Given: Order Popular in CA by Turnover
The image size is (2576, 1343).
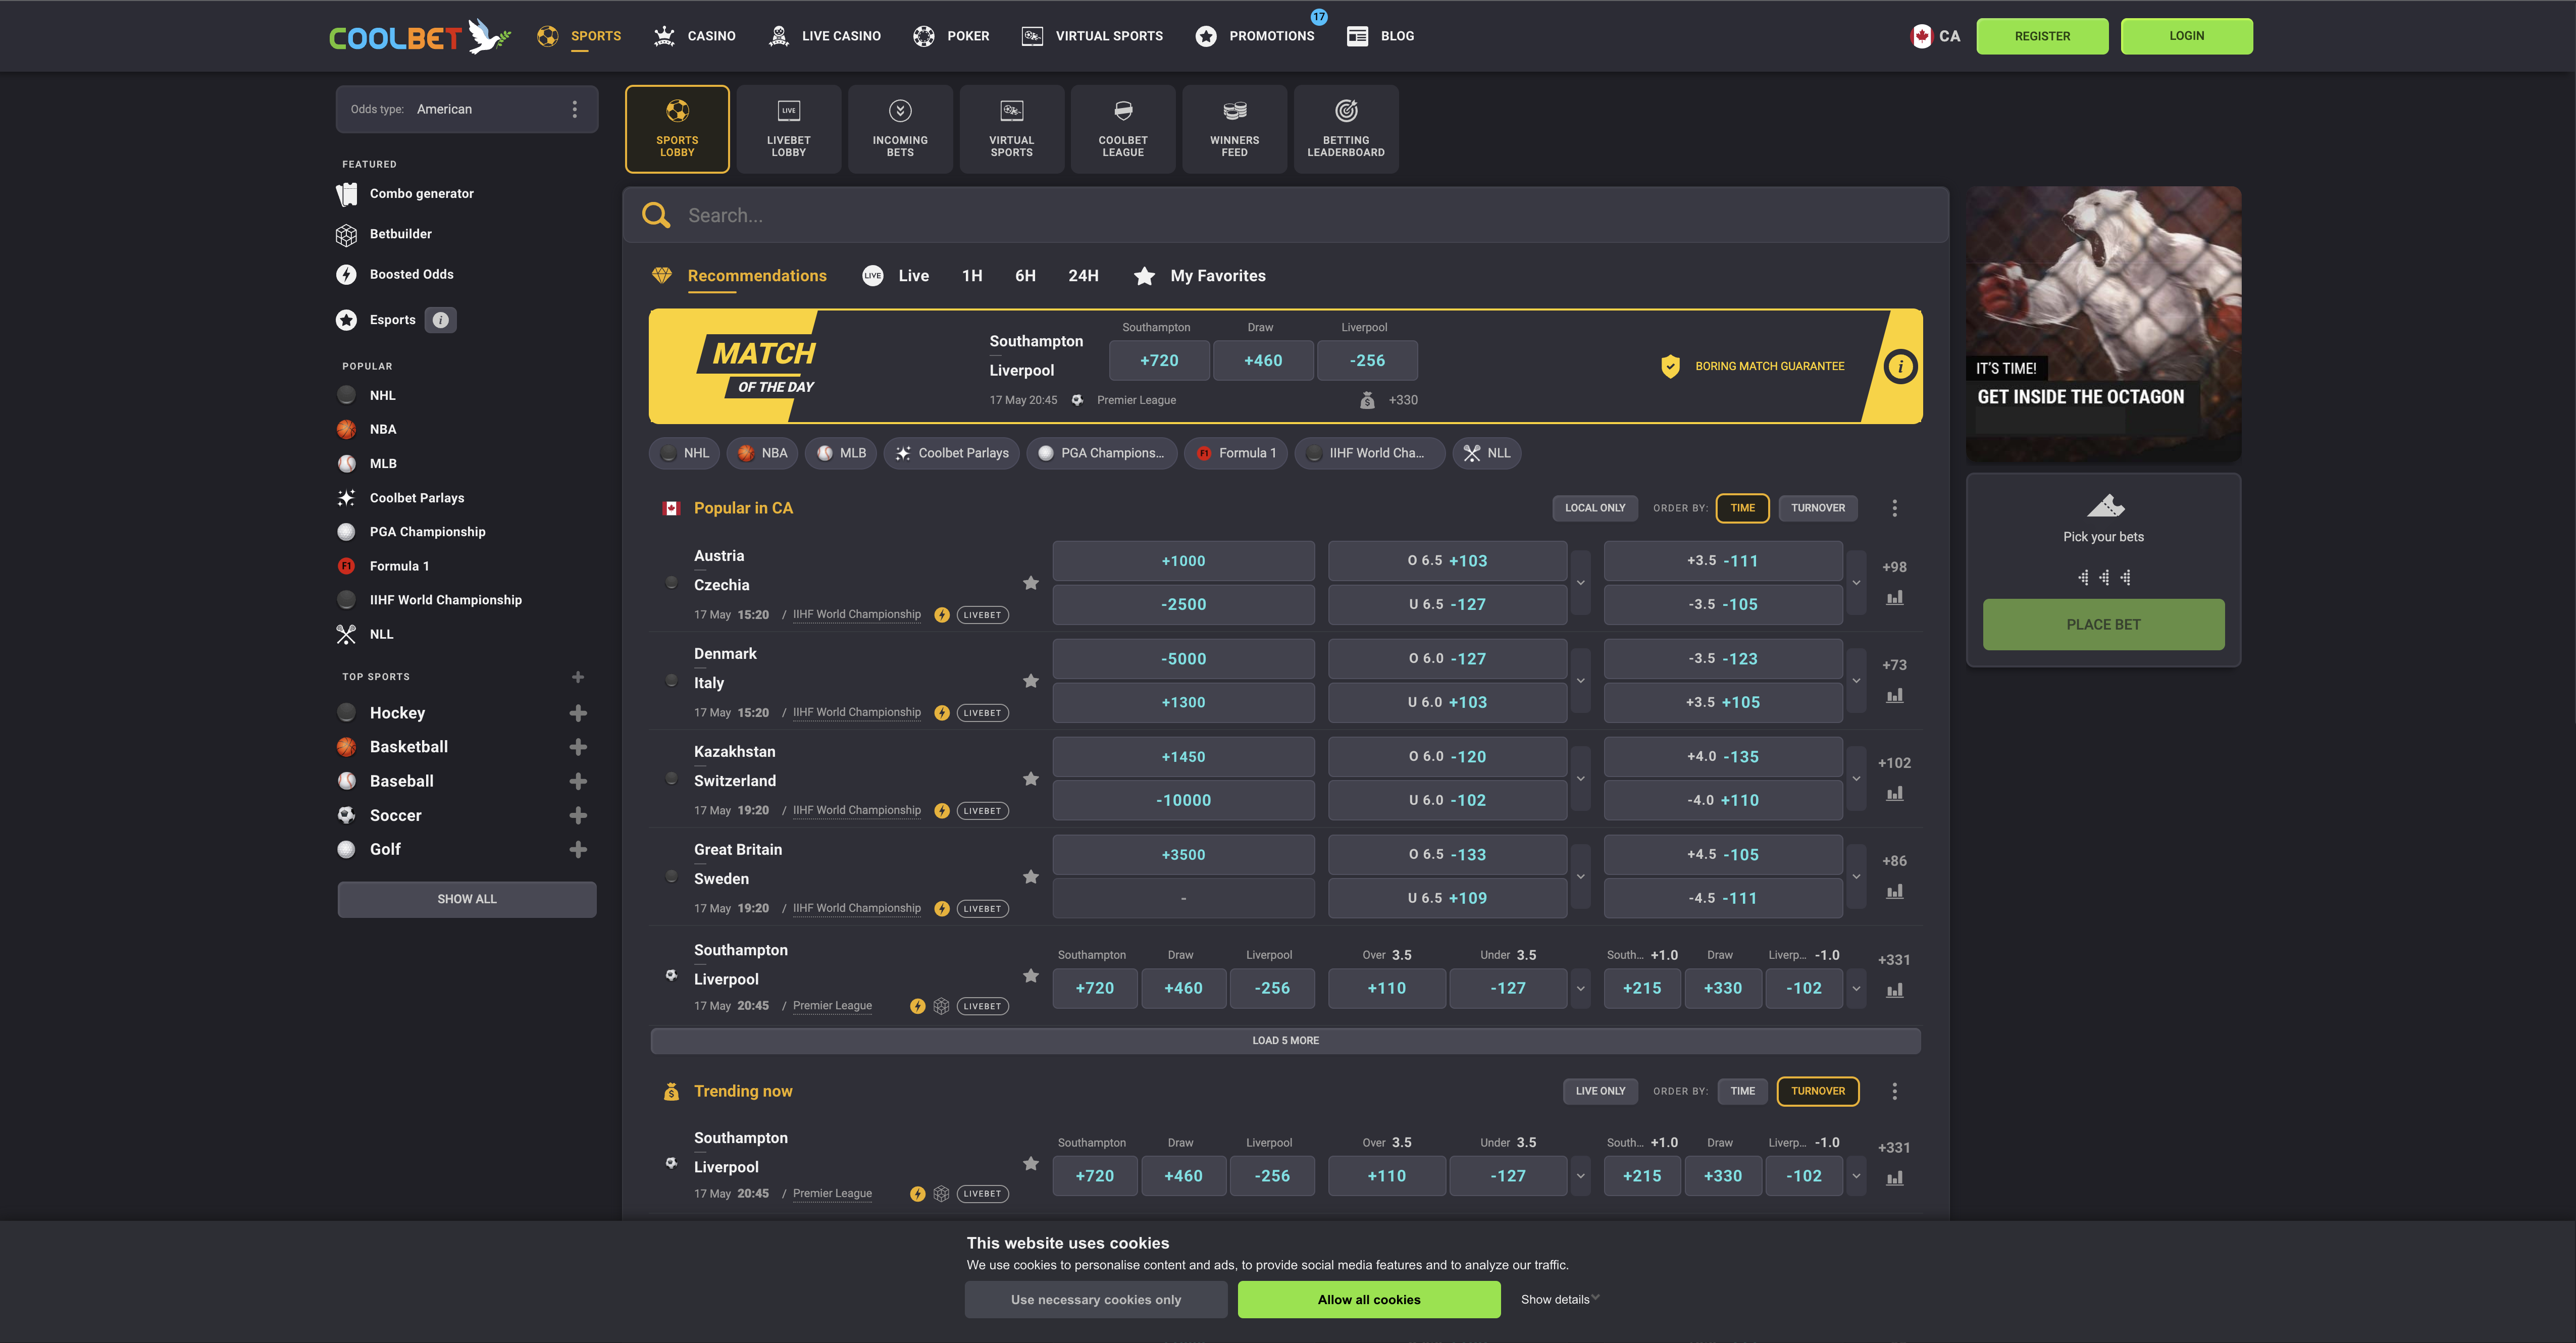Looking at the screenshot, I should [1817, 508].
